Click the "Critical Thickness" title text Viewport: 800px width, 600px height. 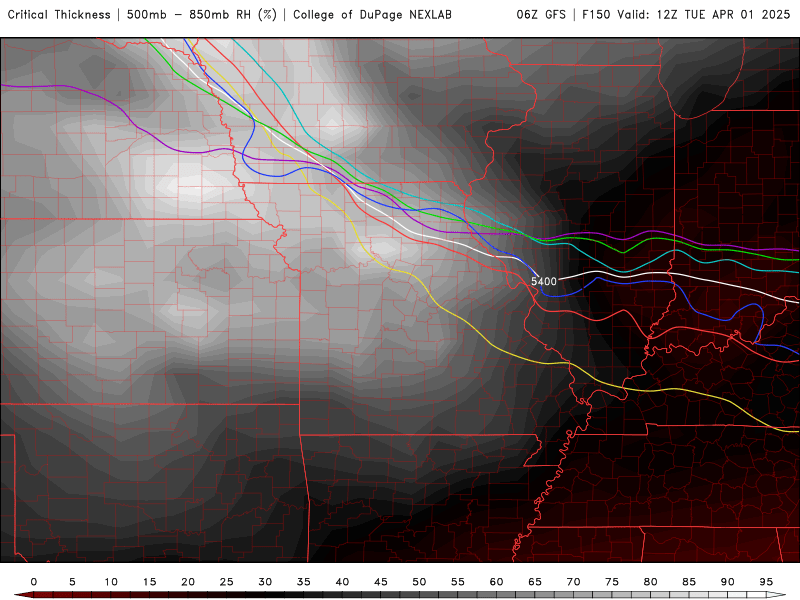(59, 15)
